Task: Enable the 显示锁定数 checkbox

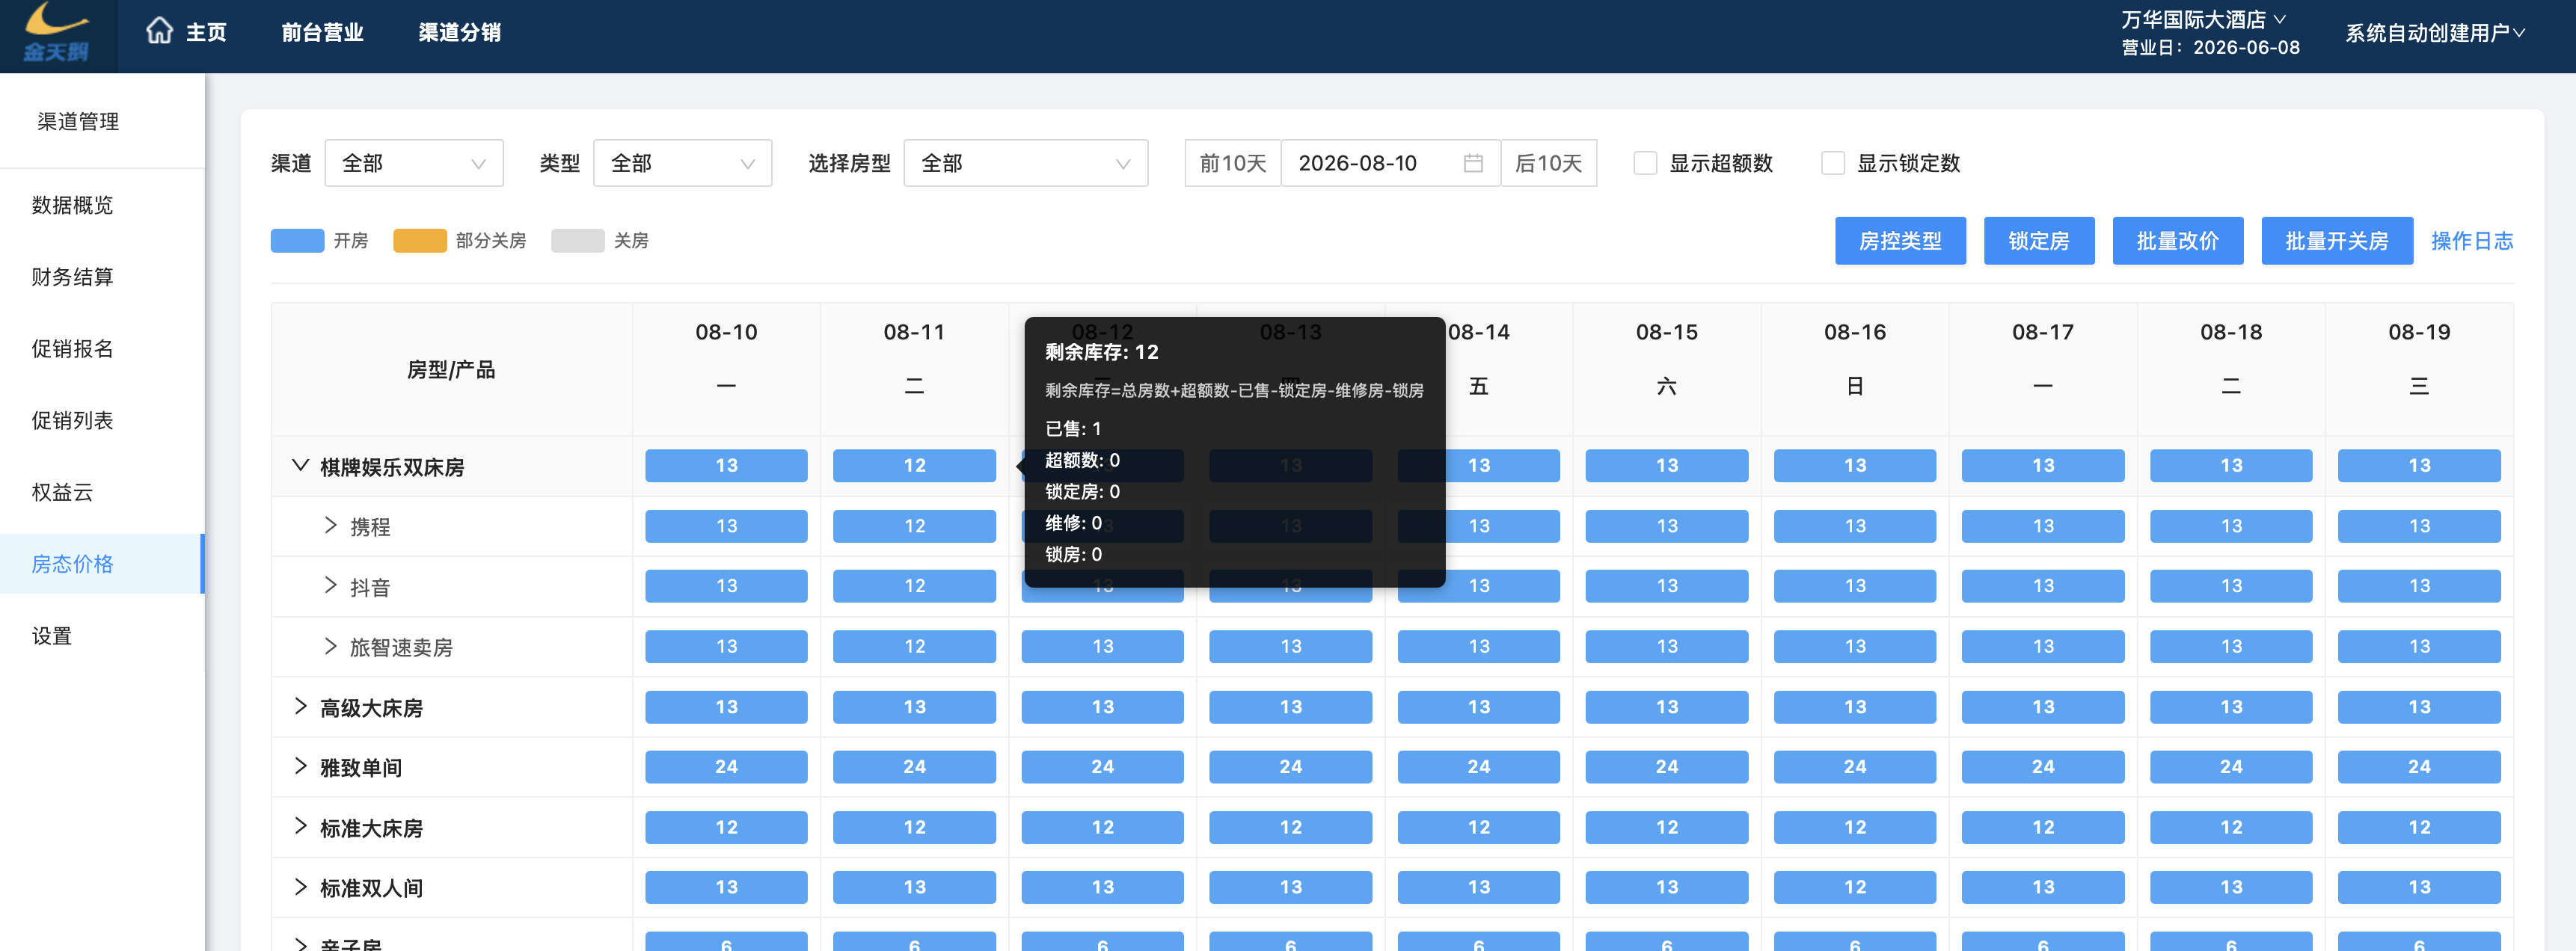Action: pyautogui.click(x=1833, y=163)
